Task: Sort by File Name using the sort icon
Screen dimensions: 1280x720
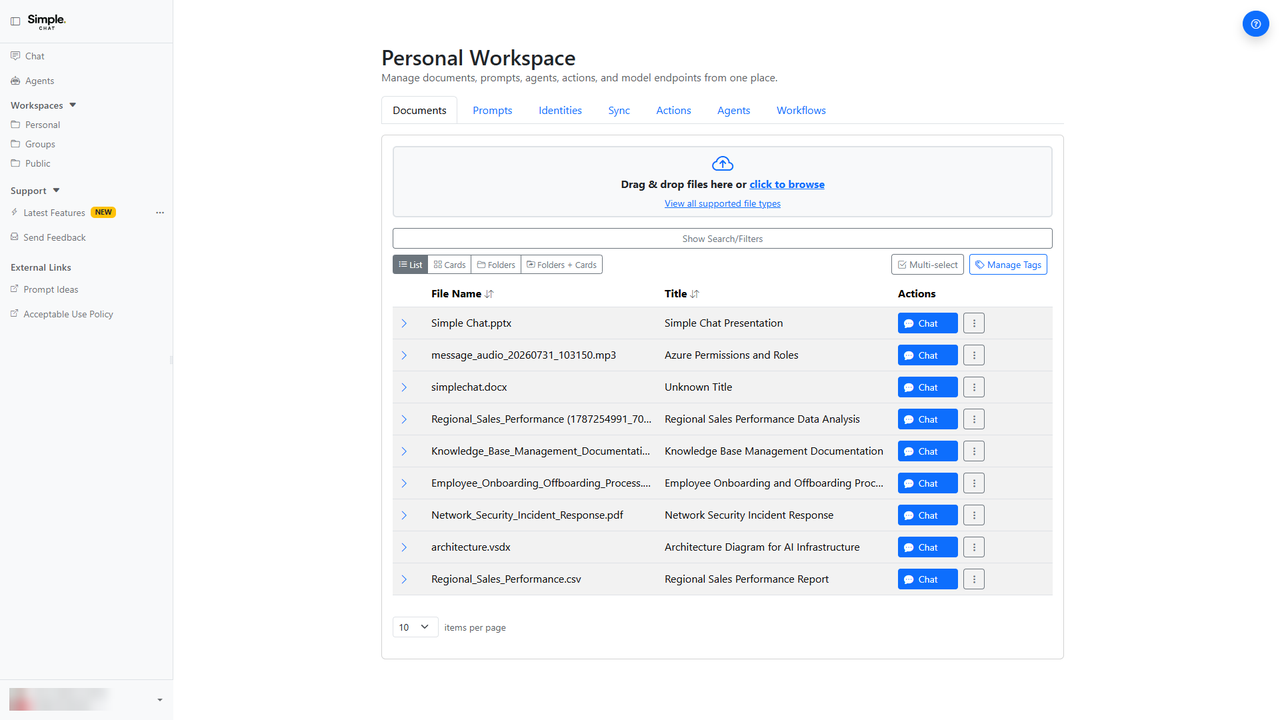Action: 490,294
